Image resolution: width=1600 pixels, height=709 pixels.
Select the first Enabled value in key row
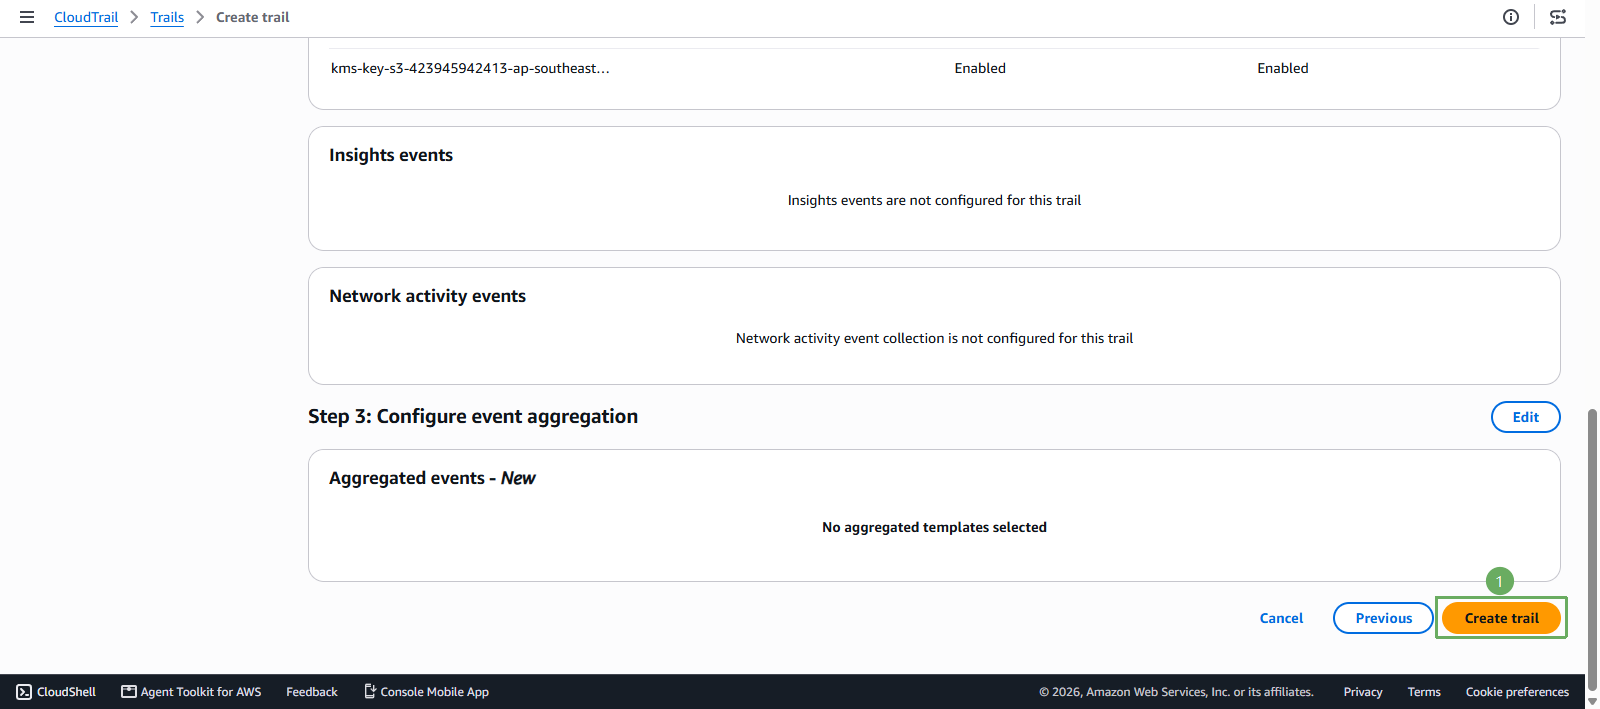pos(980,68)
